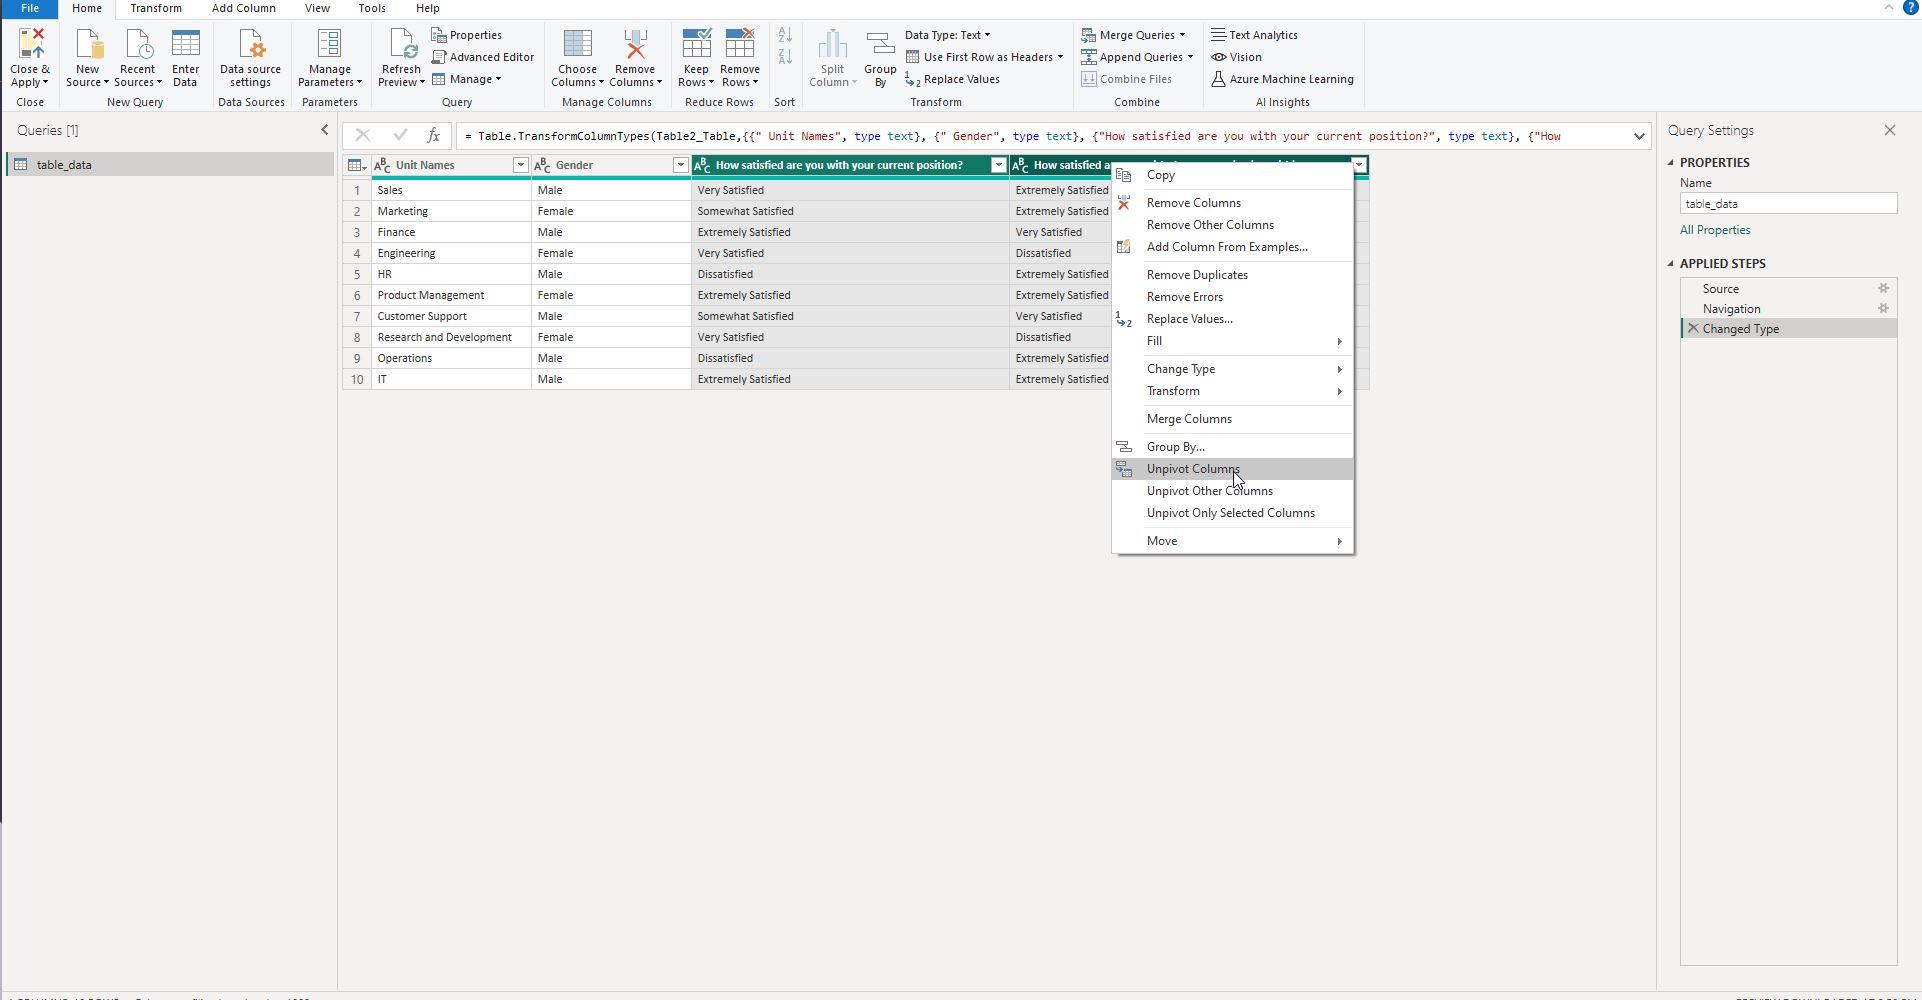Open the View tab
Screen dimensions: 1922x1000
[x=317, y=8]
